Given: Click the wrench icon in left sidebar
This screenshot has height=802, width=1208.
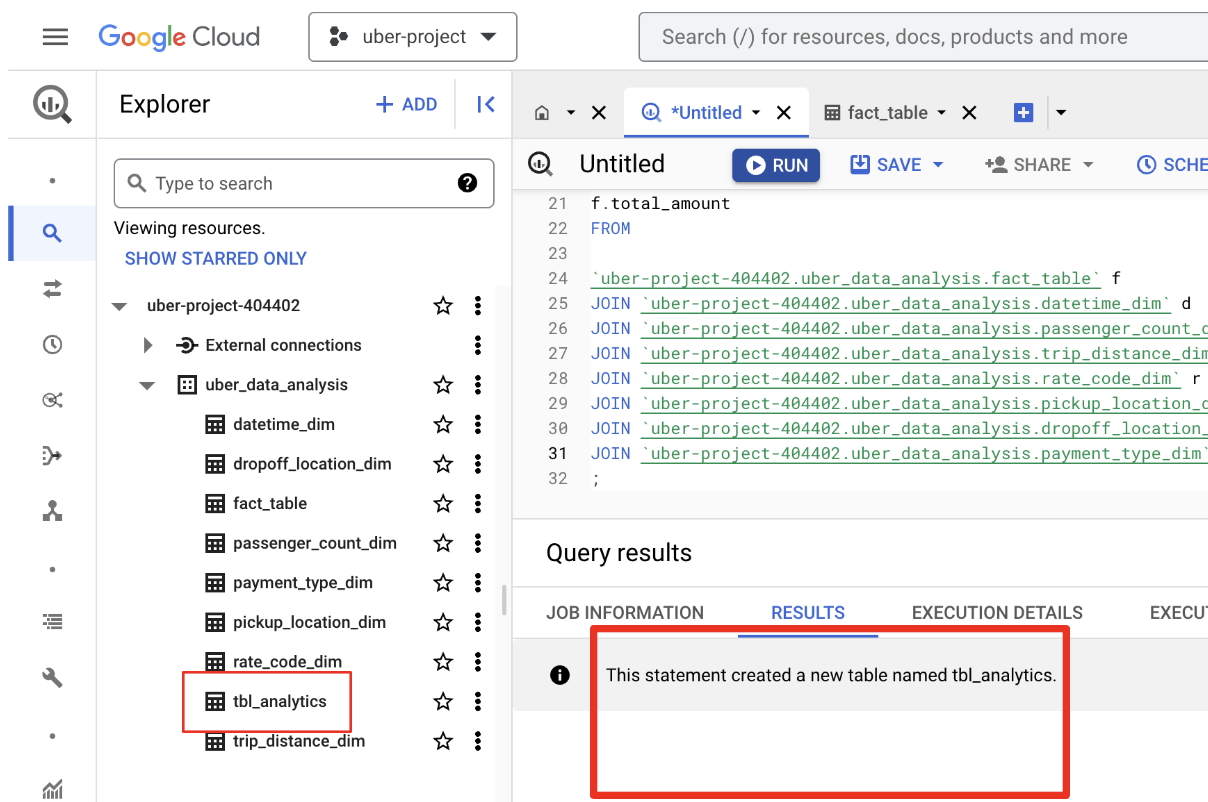Looking at the screenshot, I should pyautogui.click(x=52, y=679).
